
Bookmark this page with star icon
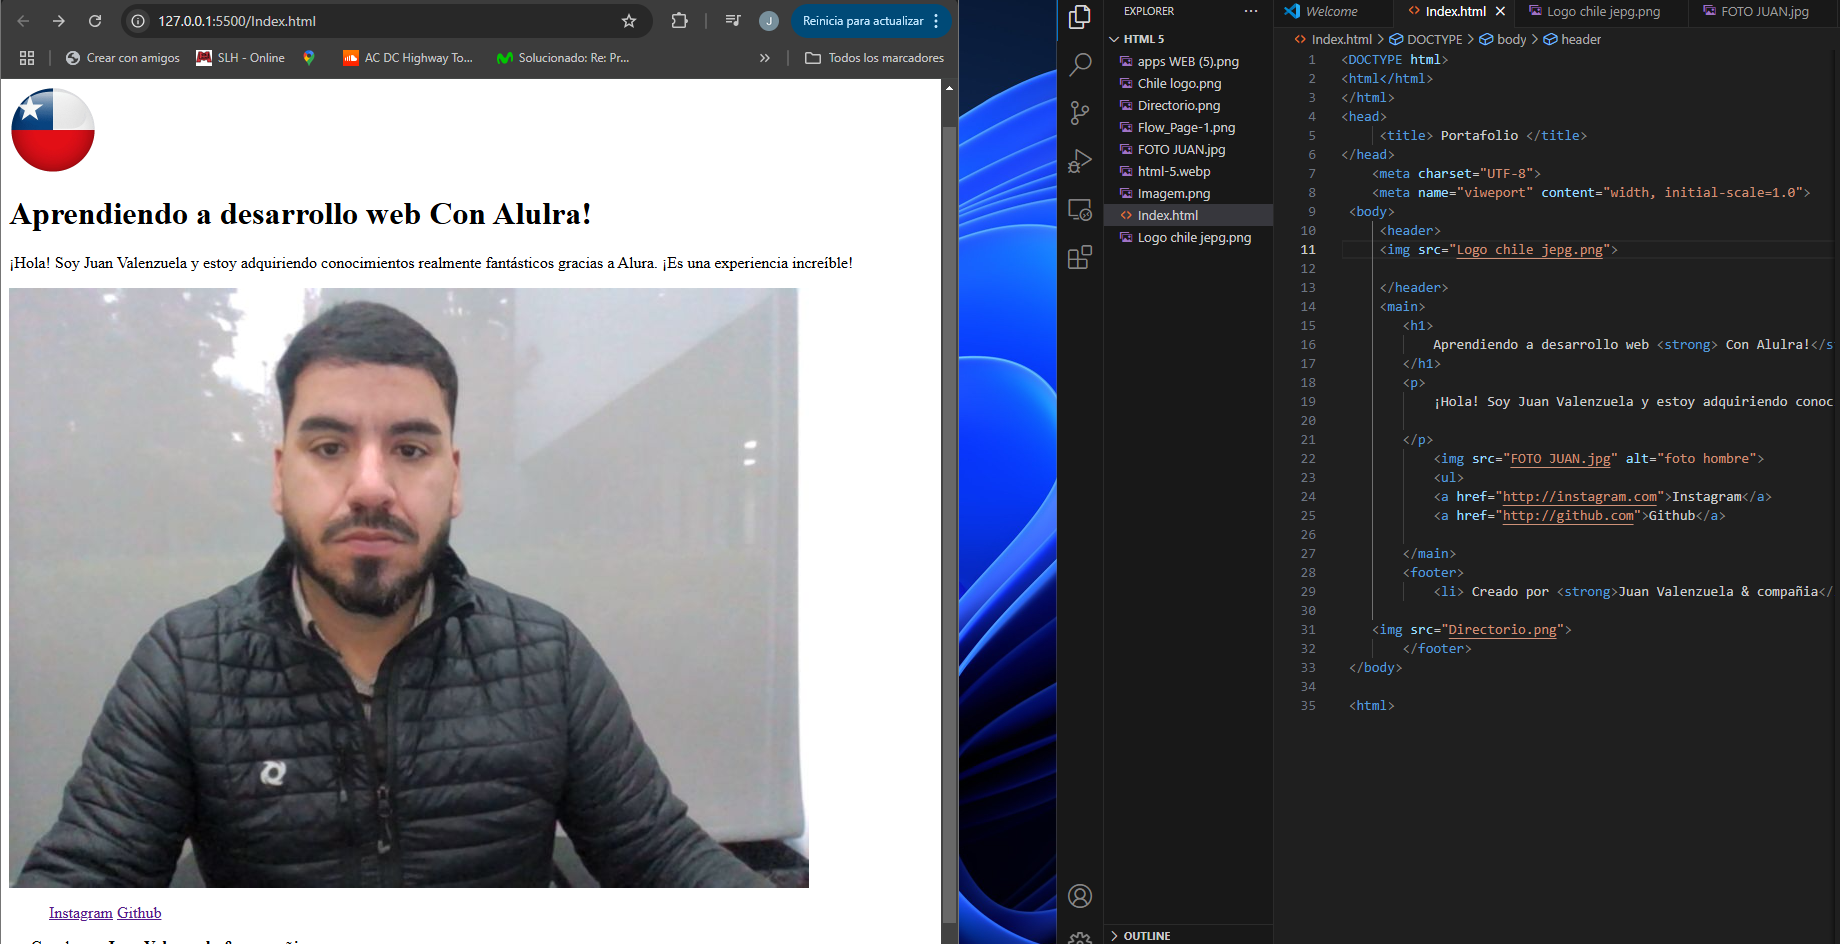pyautogui.click(x=629, y=21)
